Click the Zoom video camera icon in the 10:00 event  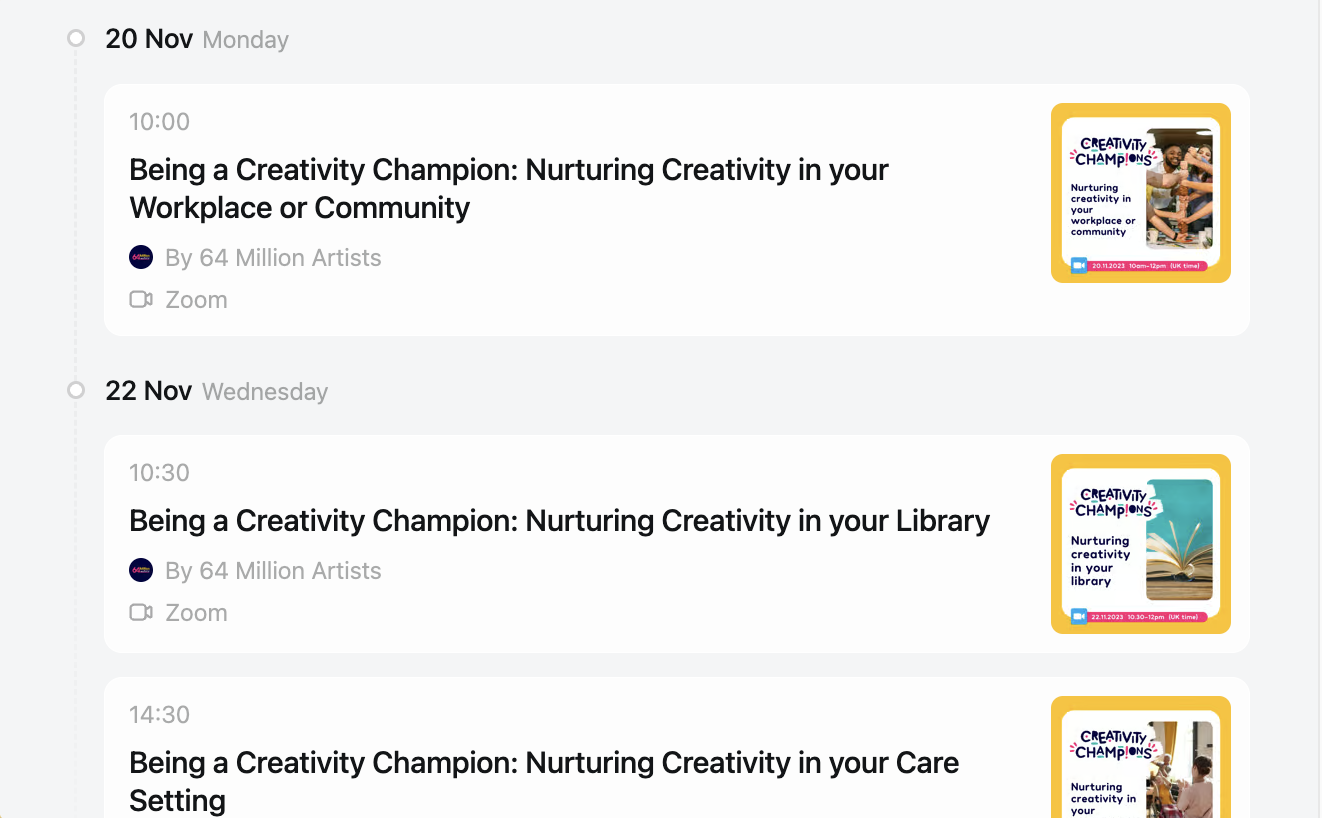pyautogui.click(x=141, y=299)
